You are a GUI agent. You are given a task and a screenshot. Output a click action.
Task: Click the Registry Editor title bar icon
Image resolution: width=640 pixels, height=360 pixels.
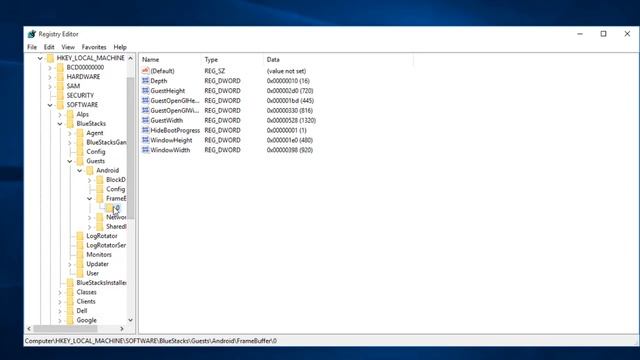(x=32, y=34)
